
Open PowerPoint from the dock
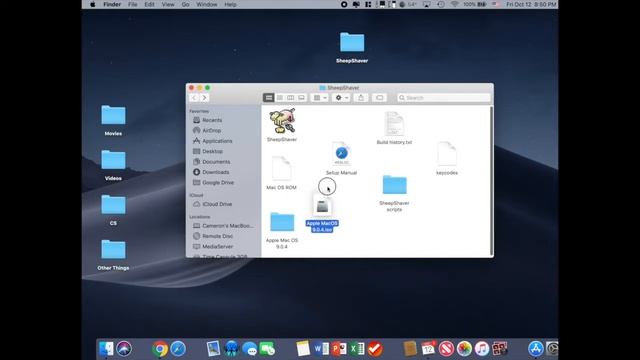point(339,349)
